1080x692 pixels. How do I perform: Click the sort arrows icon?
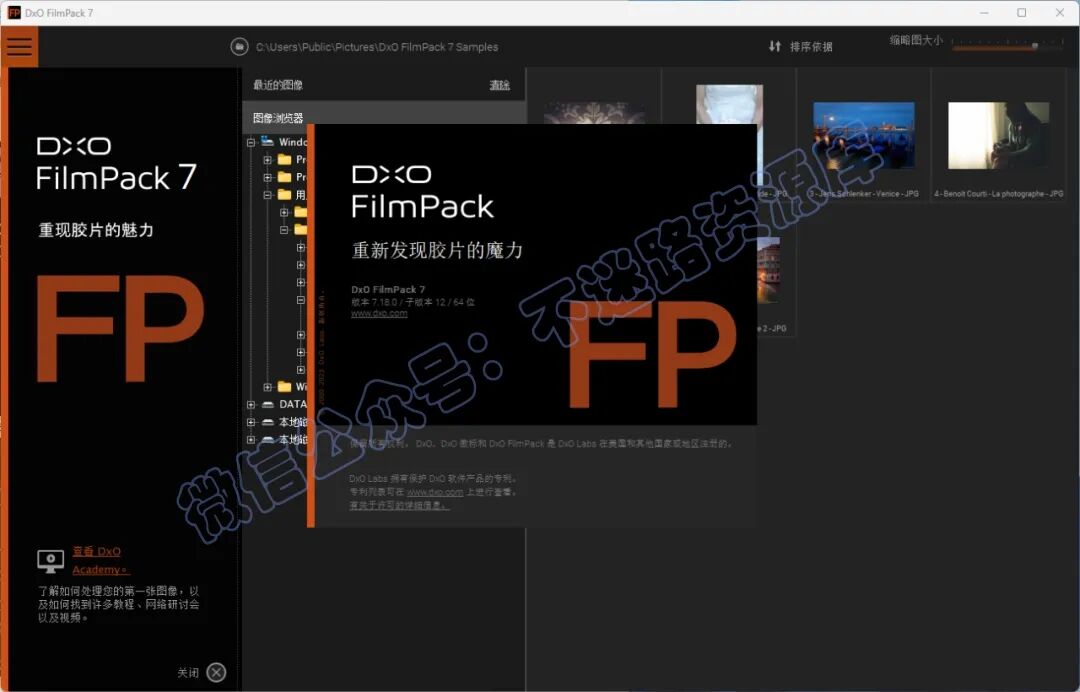[x=775, y=46]
